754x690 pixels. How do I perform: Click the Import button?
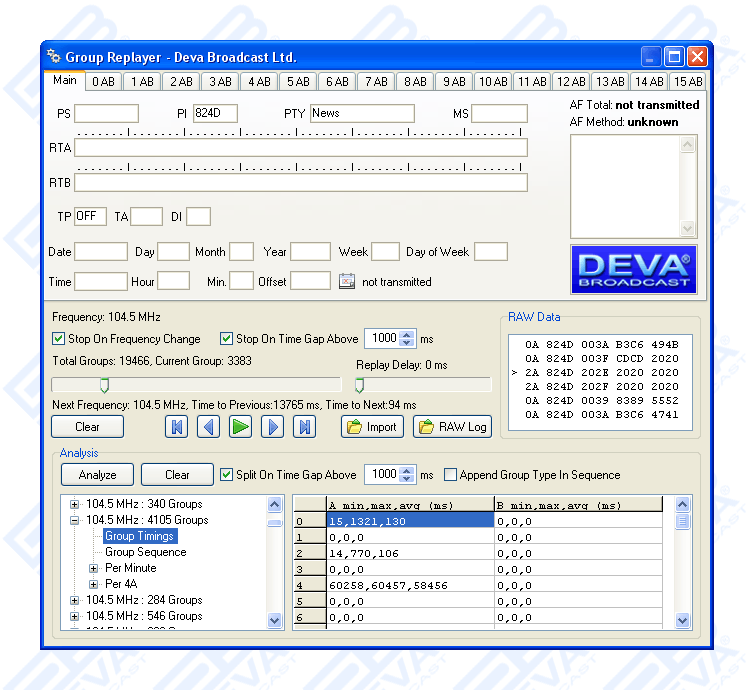click(372, 427)
